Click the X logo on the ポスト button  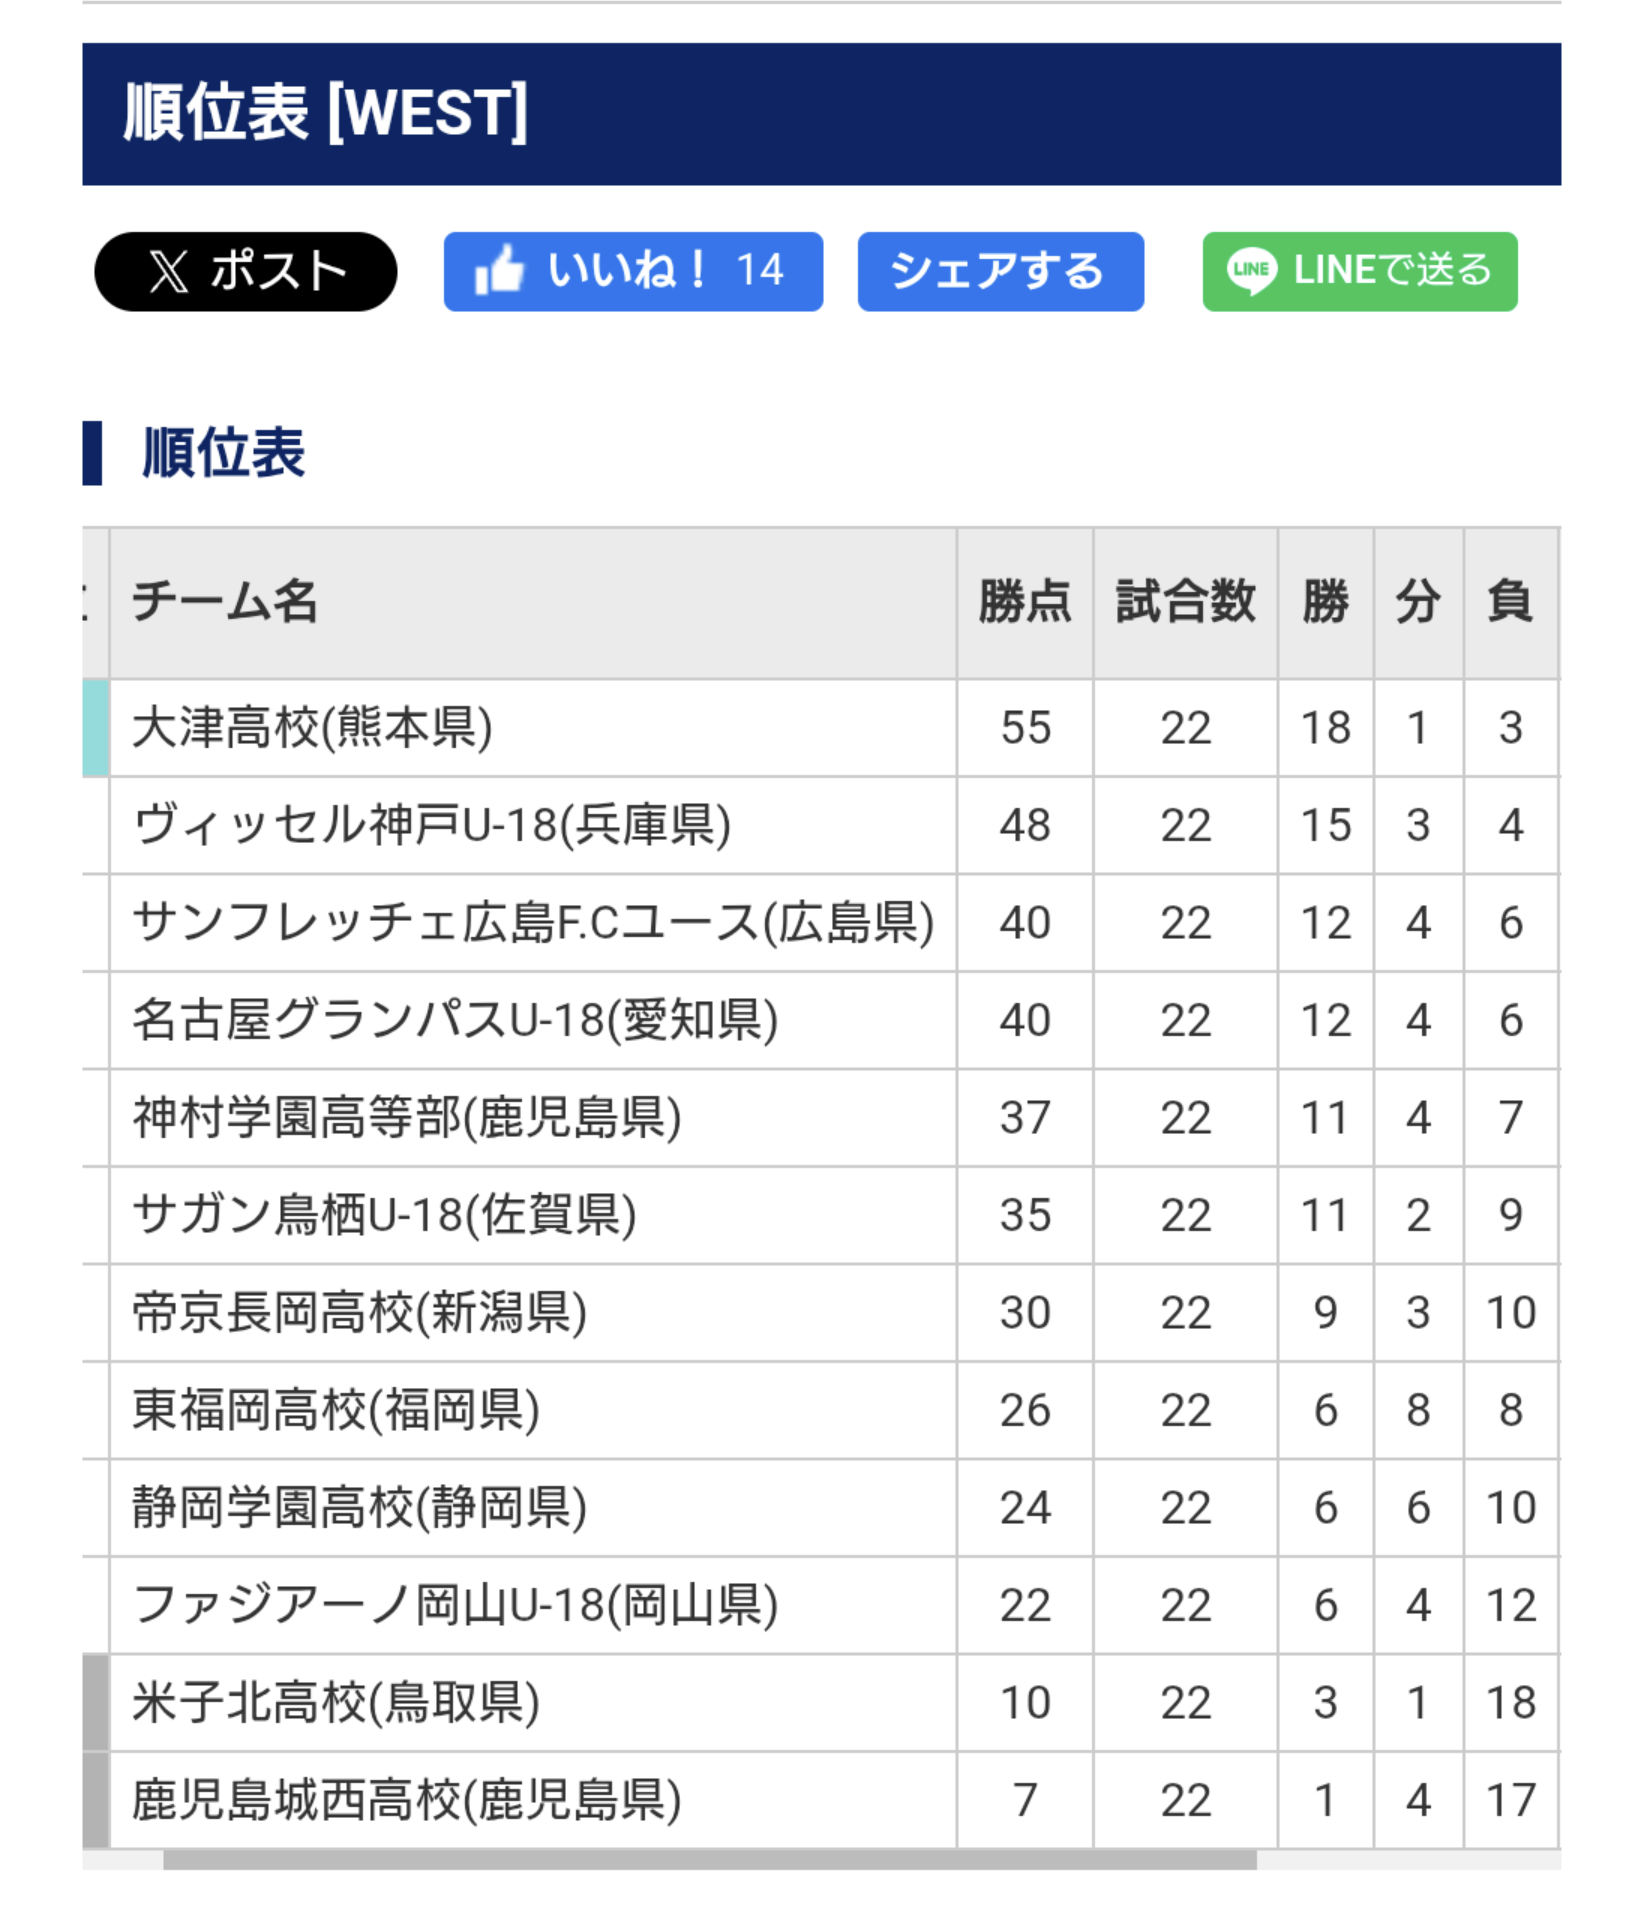coord(169,271)
